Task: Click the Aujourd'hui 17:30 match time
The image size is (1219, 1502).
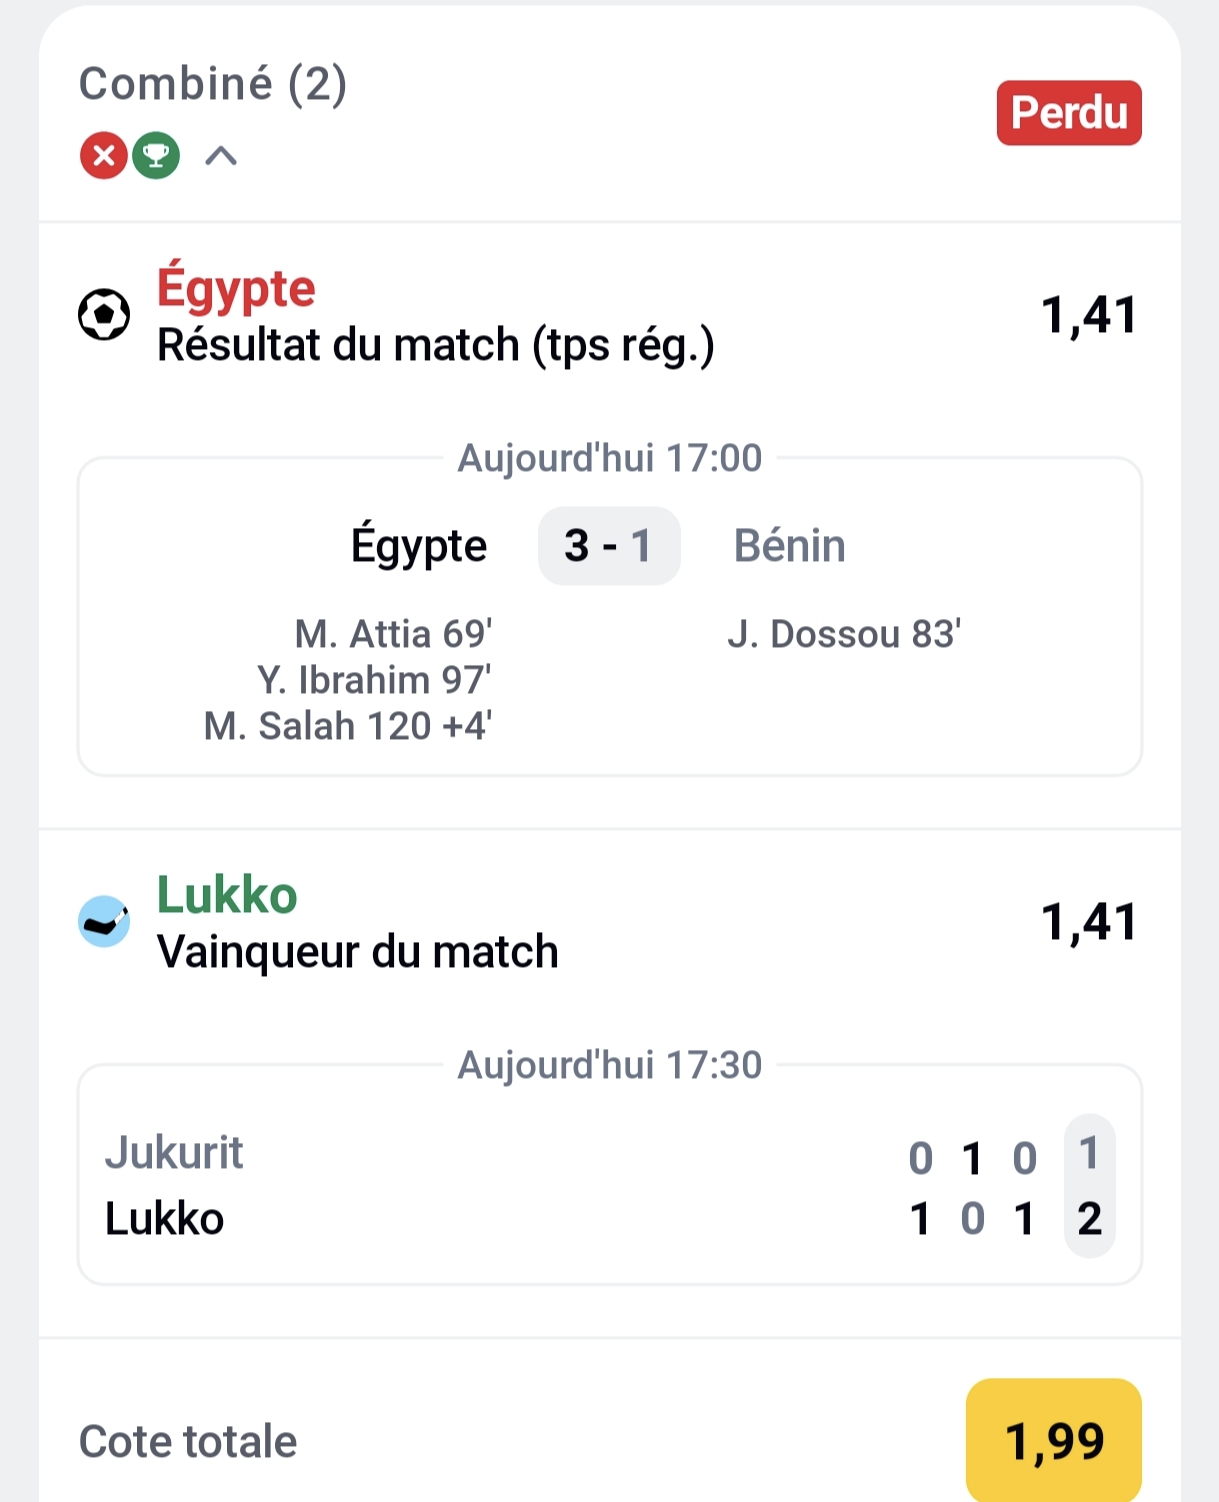Action: coord(609,1065)
